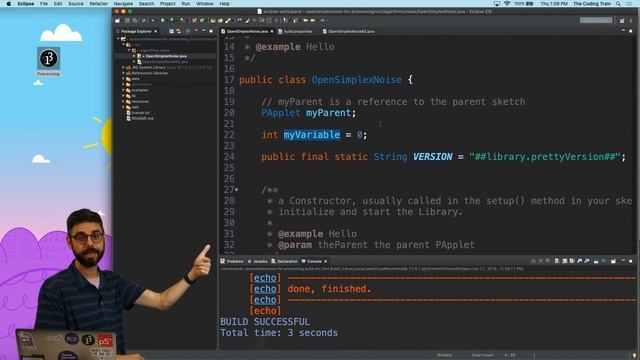Click the echo link beside 'done, finished.'
This screenshot has width=640, height=360.
pyautogui.click(x=265, y=289)
